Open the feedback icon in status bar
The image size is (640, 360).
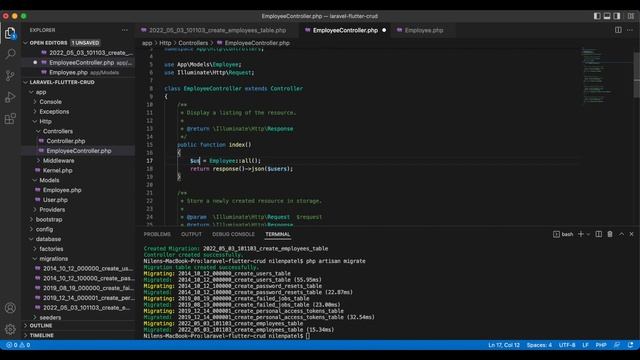(x=617, y=345)
